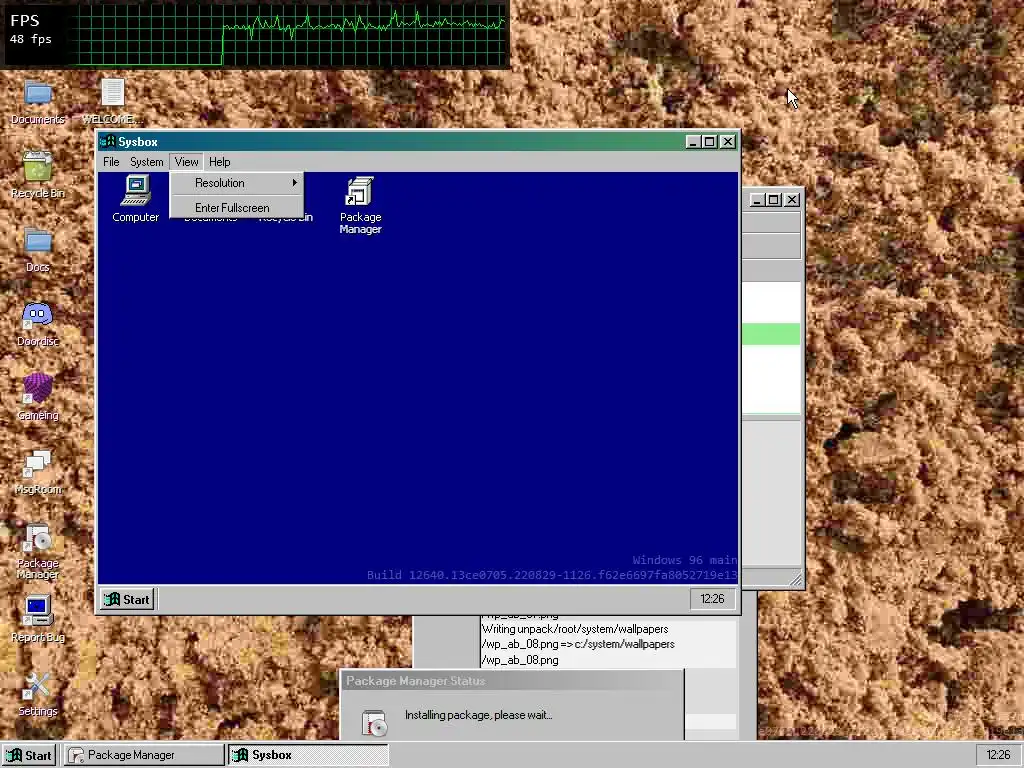Open the desktop Package Manager shortcut
The image size is (1024, 768).
pos(38,552)
